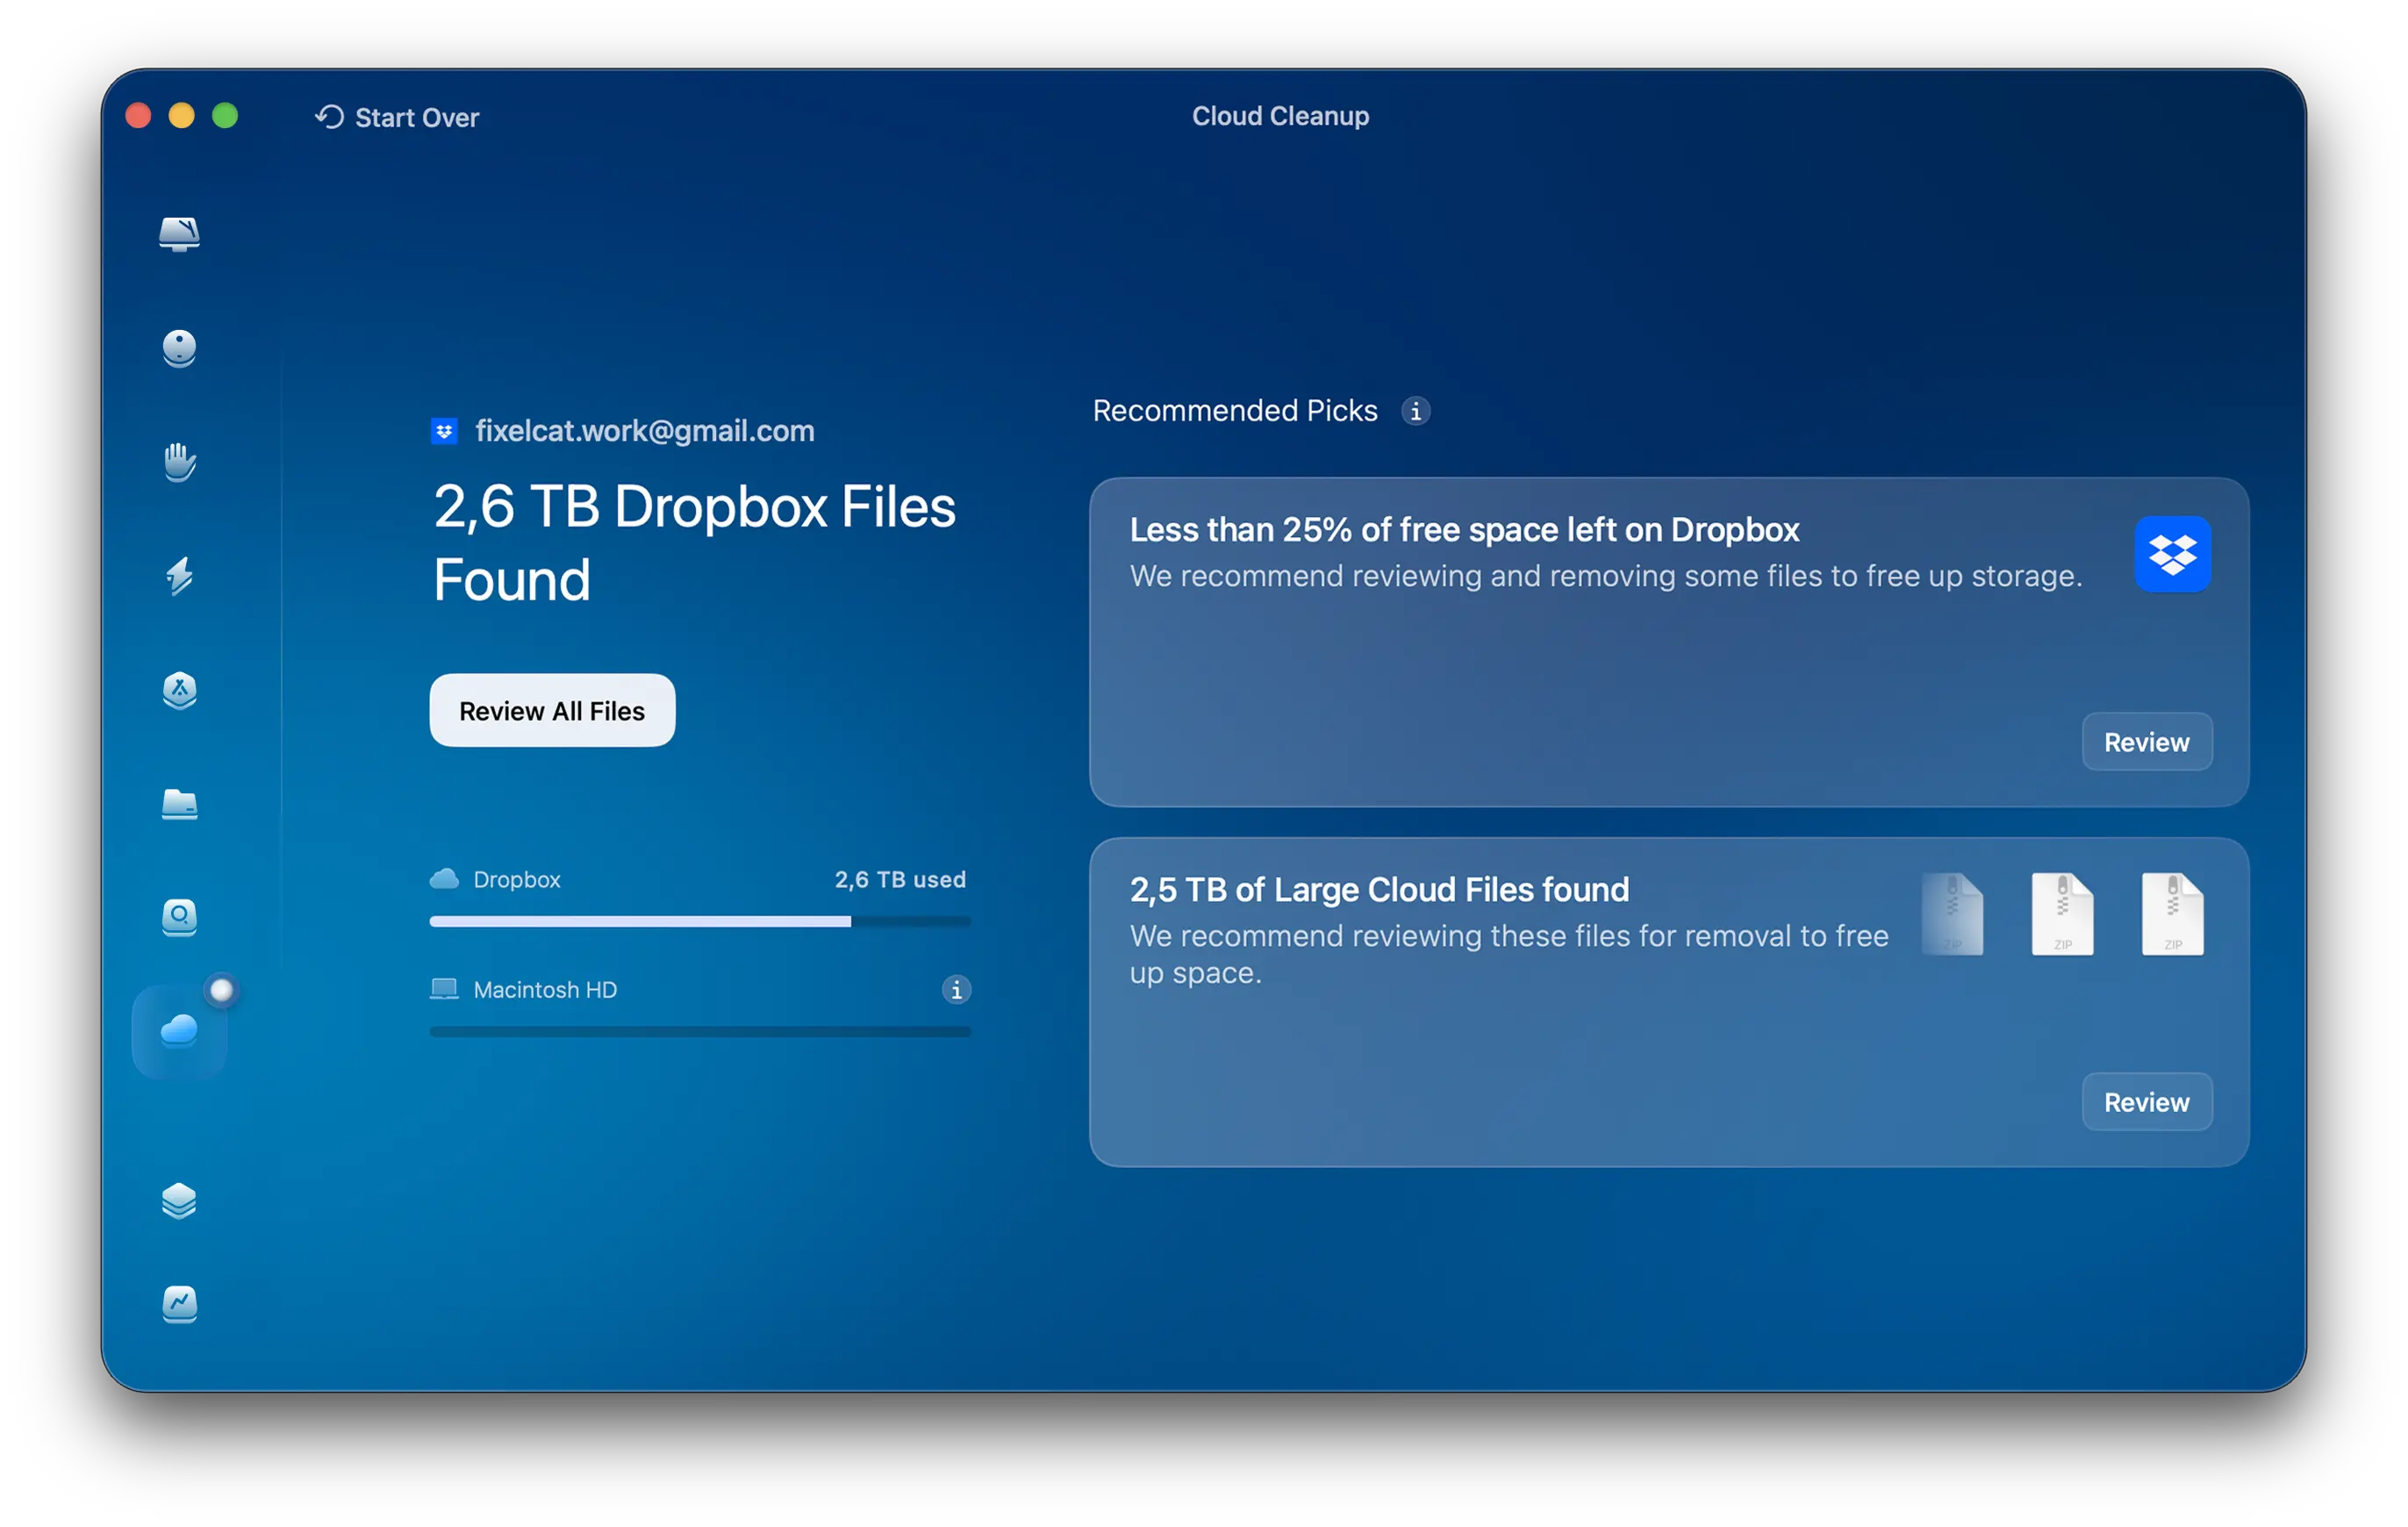Click the Start Over button

(x=398, y=117)
